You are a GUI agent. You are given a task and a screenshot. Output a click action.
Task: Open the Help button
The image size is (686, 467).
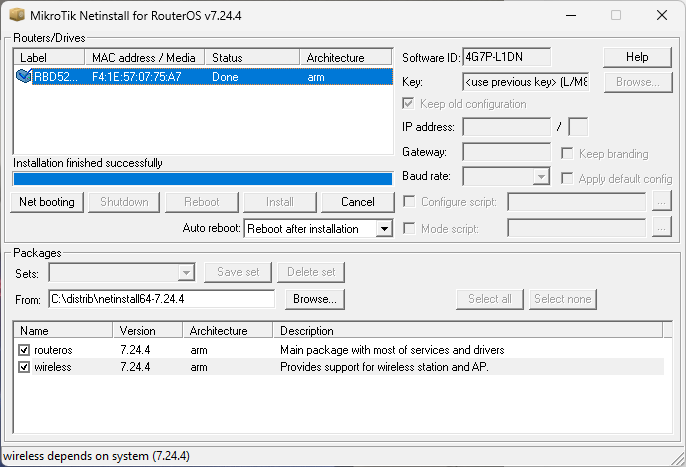point(637,57)
